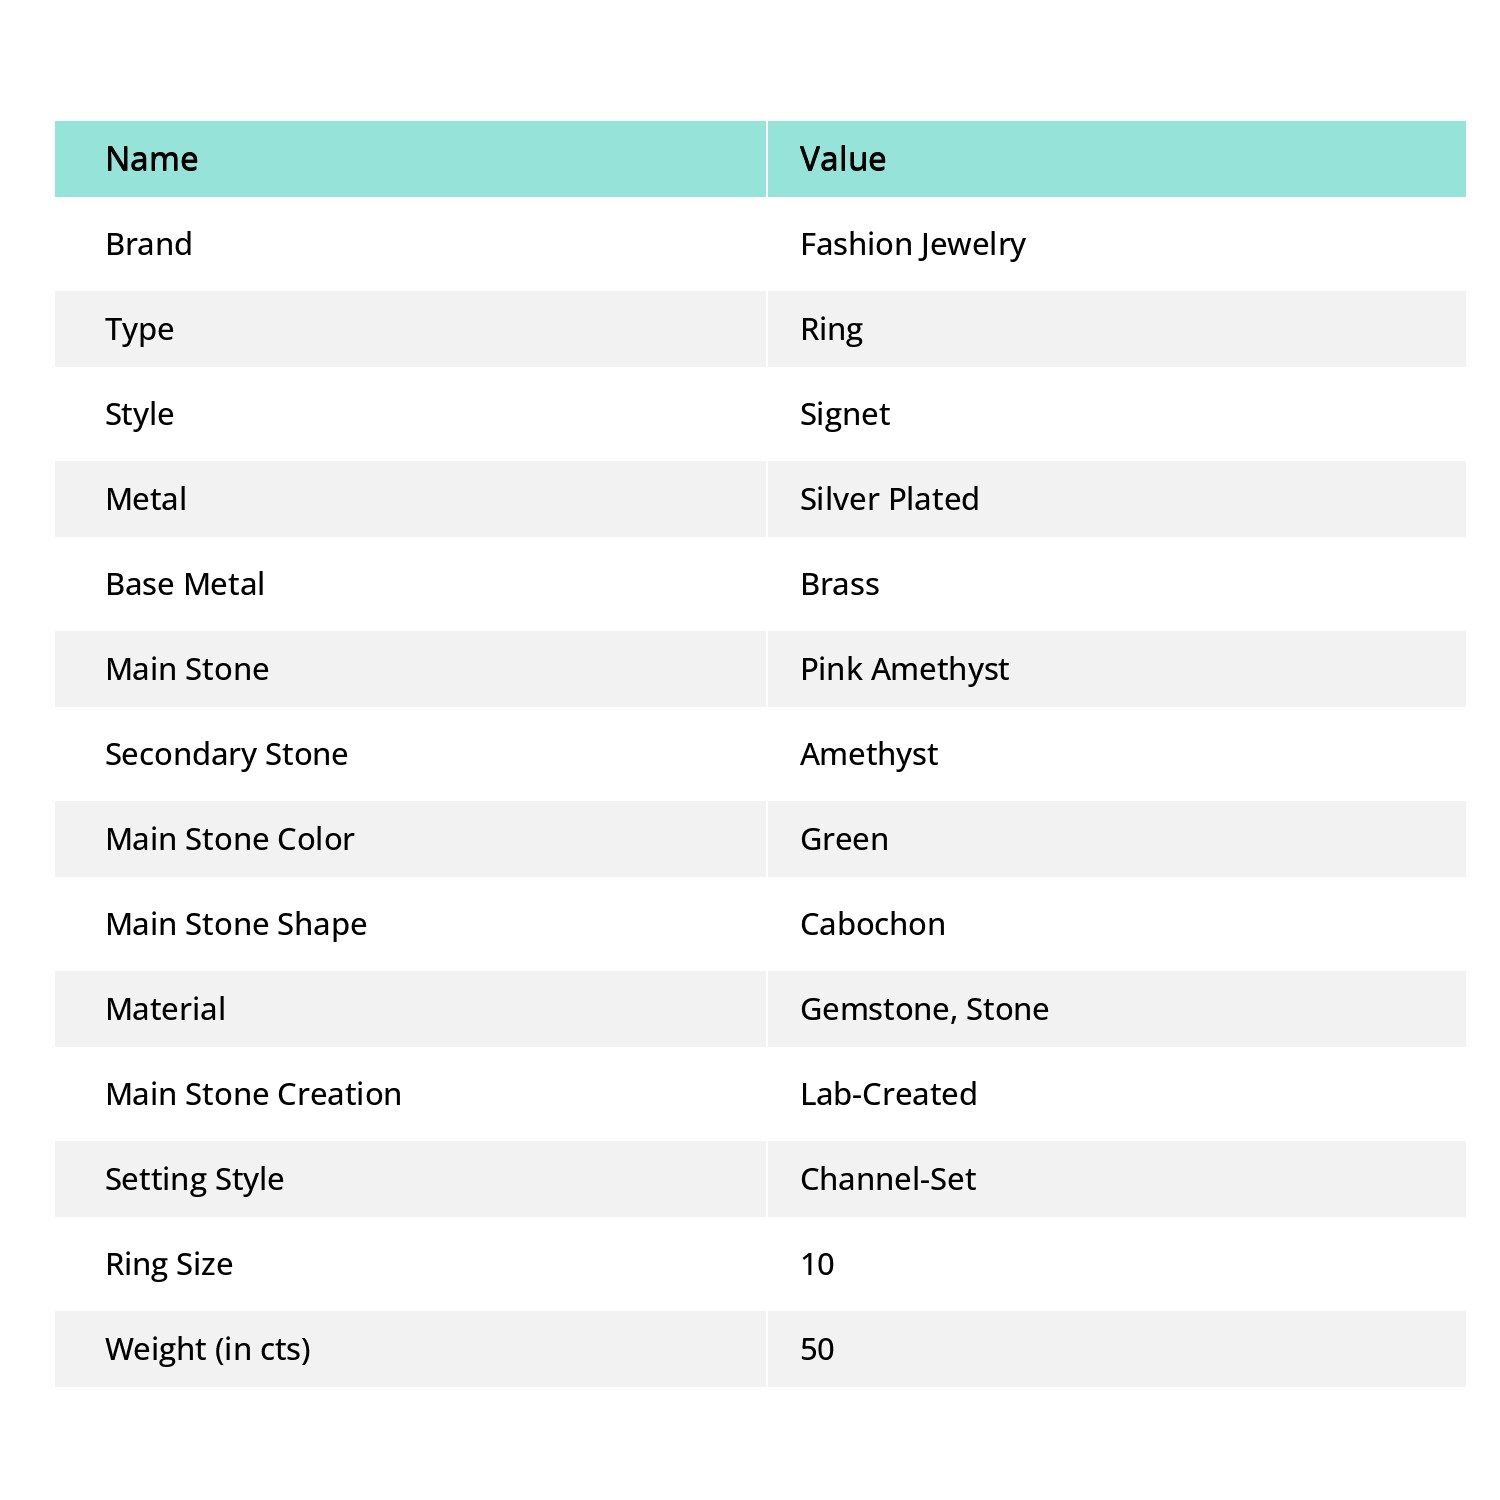Select the Lab-Created value
The width and height of the screenshot is (1500, 1500).
coord(888,1094)
